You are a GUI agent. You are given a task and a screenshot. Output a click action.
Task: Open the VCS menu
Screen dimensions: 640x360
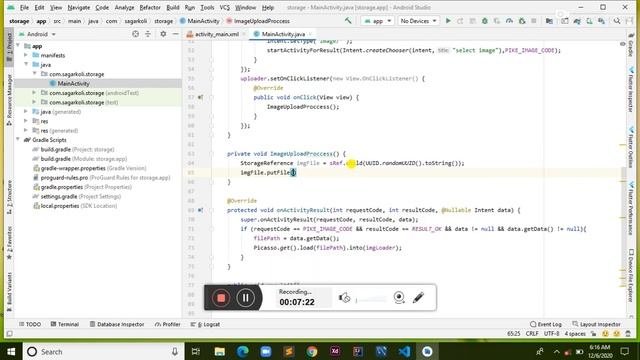coord(224,7)
